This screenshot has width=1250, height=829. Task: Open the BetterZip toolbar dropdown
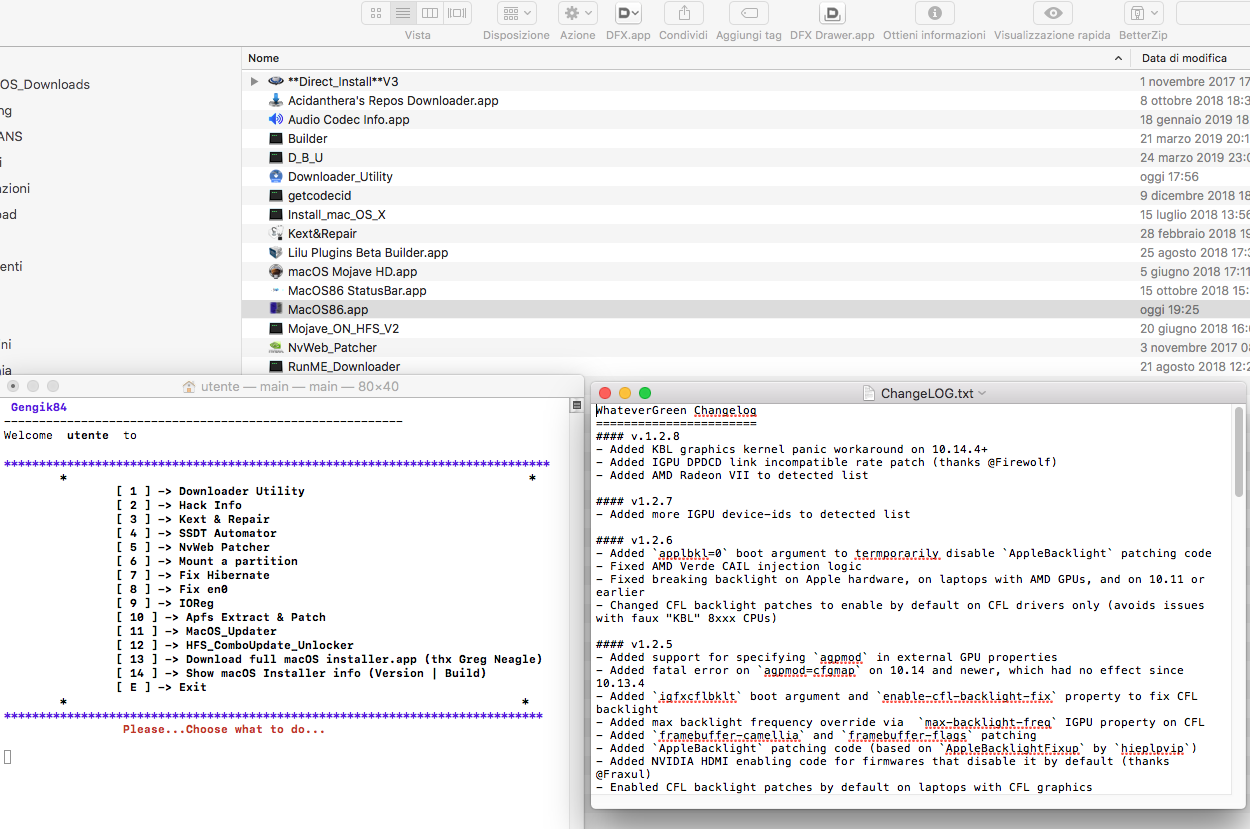1143,13
